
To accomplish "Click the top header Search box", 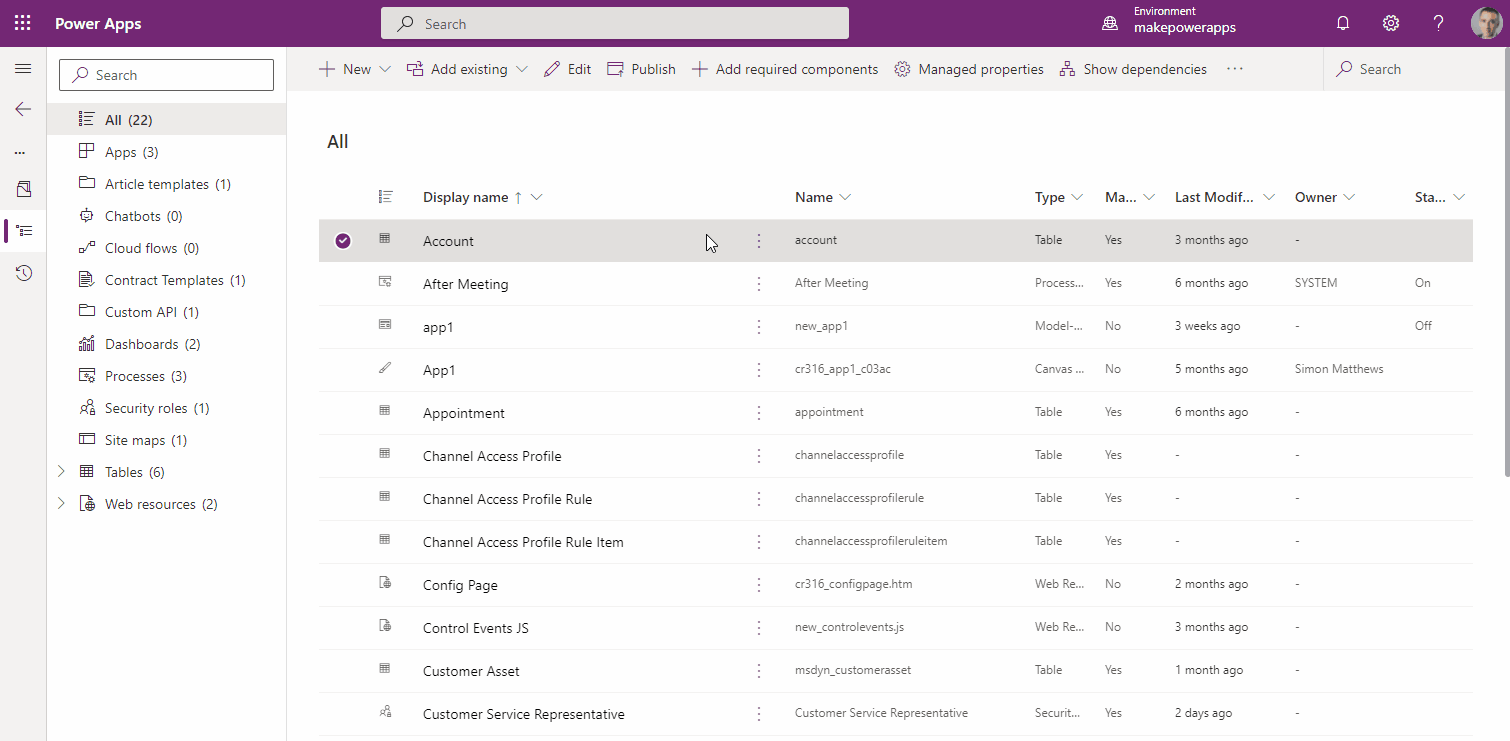I will (x=614, y=24).
